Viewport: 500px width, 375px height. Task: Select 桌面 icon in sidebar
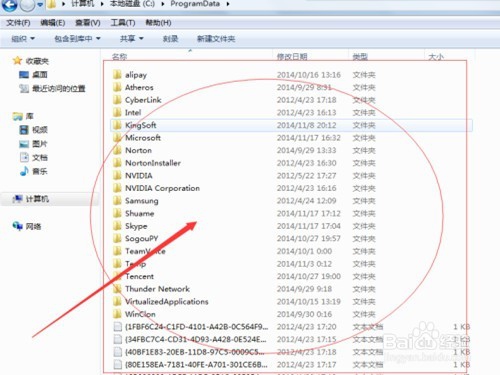coord(24,75)
